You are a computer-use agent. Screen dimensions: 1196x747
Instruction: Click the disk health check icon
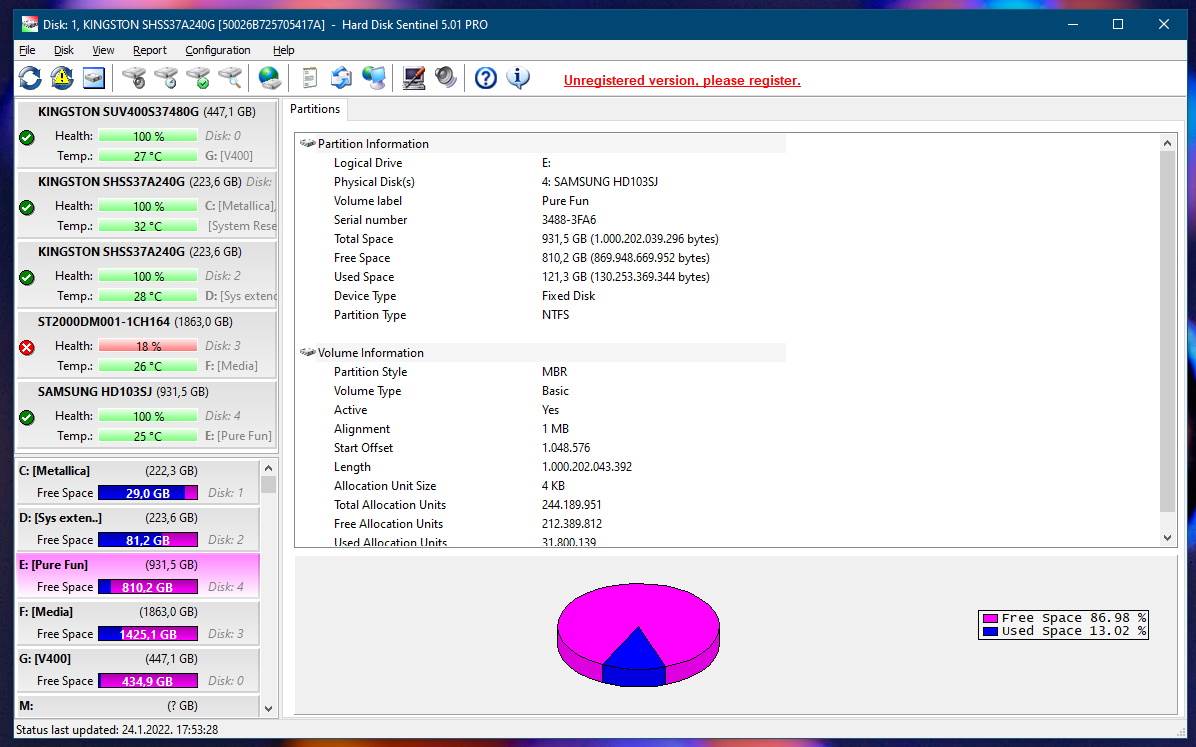coord(197,77)
